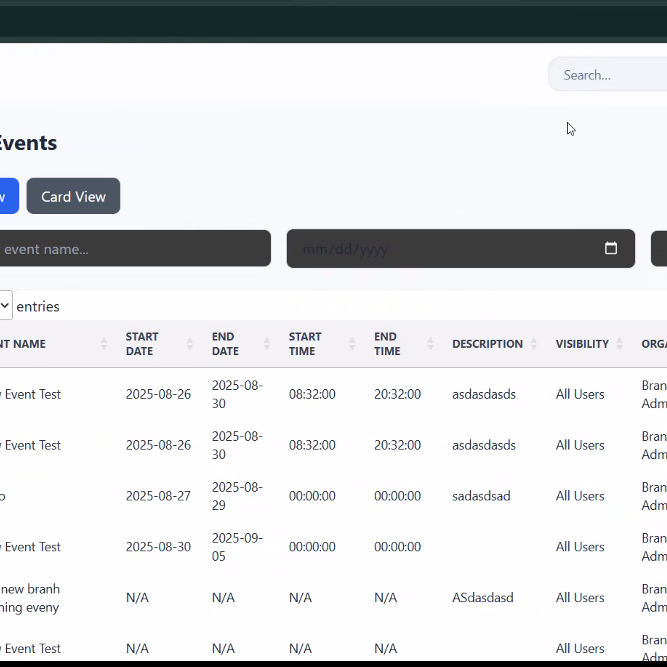Click the event name filter field
Viewport: 667px width, 667px height.
click(x=135, y=249)
